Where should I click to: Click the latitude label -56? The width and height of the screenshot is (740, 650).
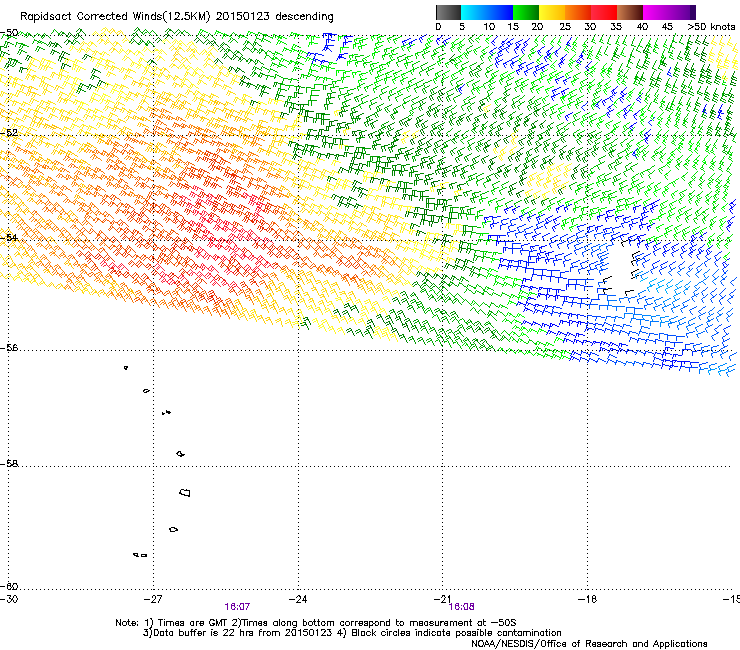coord(9,347)
